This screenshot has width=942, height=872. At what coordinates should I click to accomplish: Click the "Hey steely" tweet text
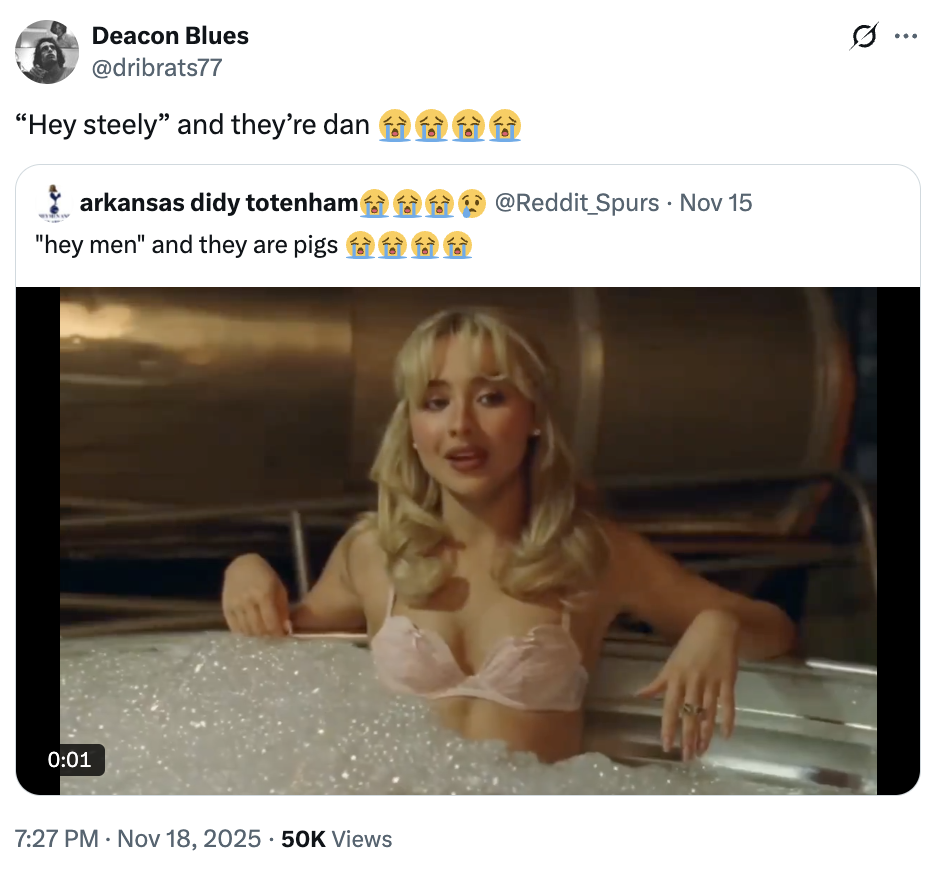[x=195, y=125]
